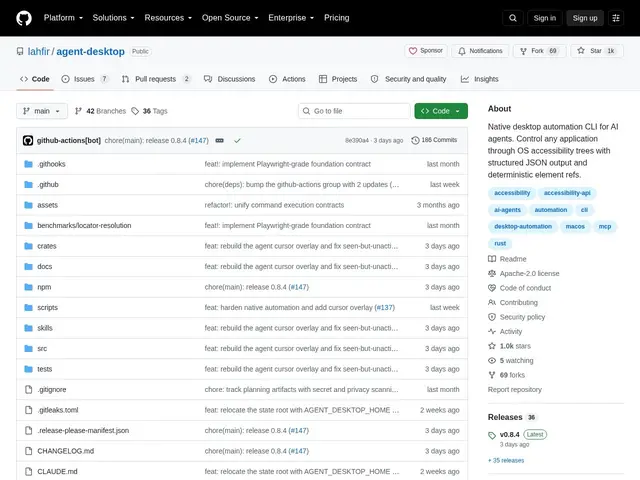Open the 8e390a4 commit hash

(x=357, y=140)
